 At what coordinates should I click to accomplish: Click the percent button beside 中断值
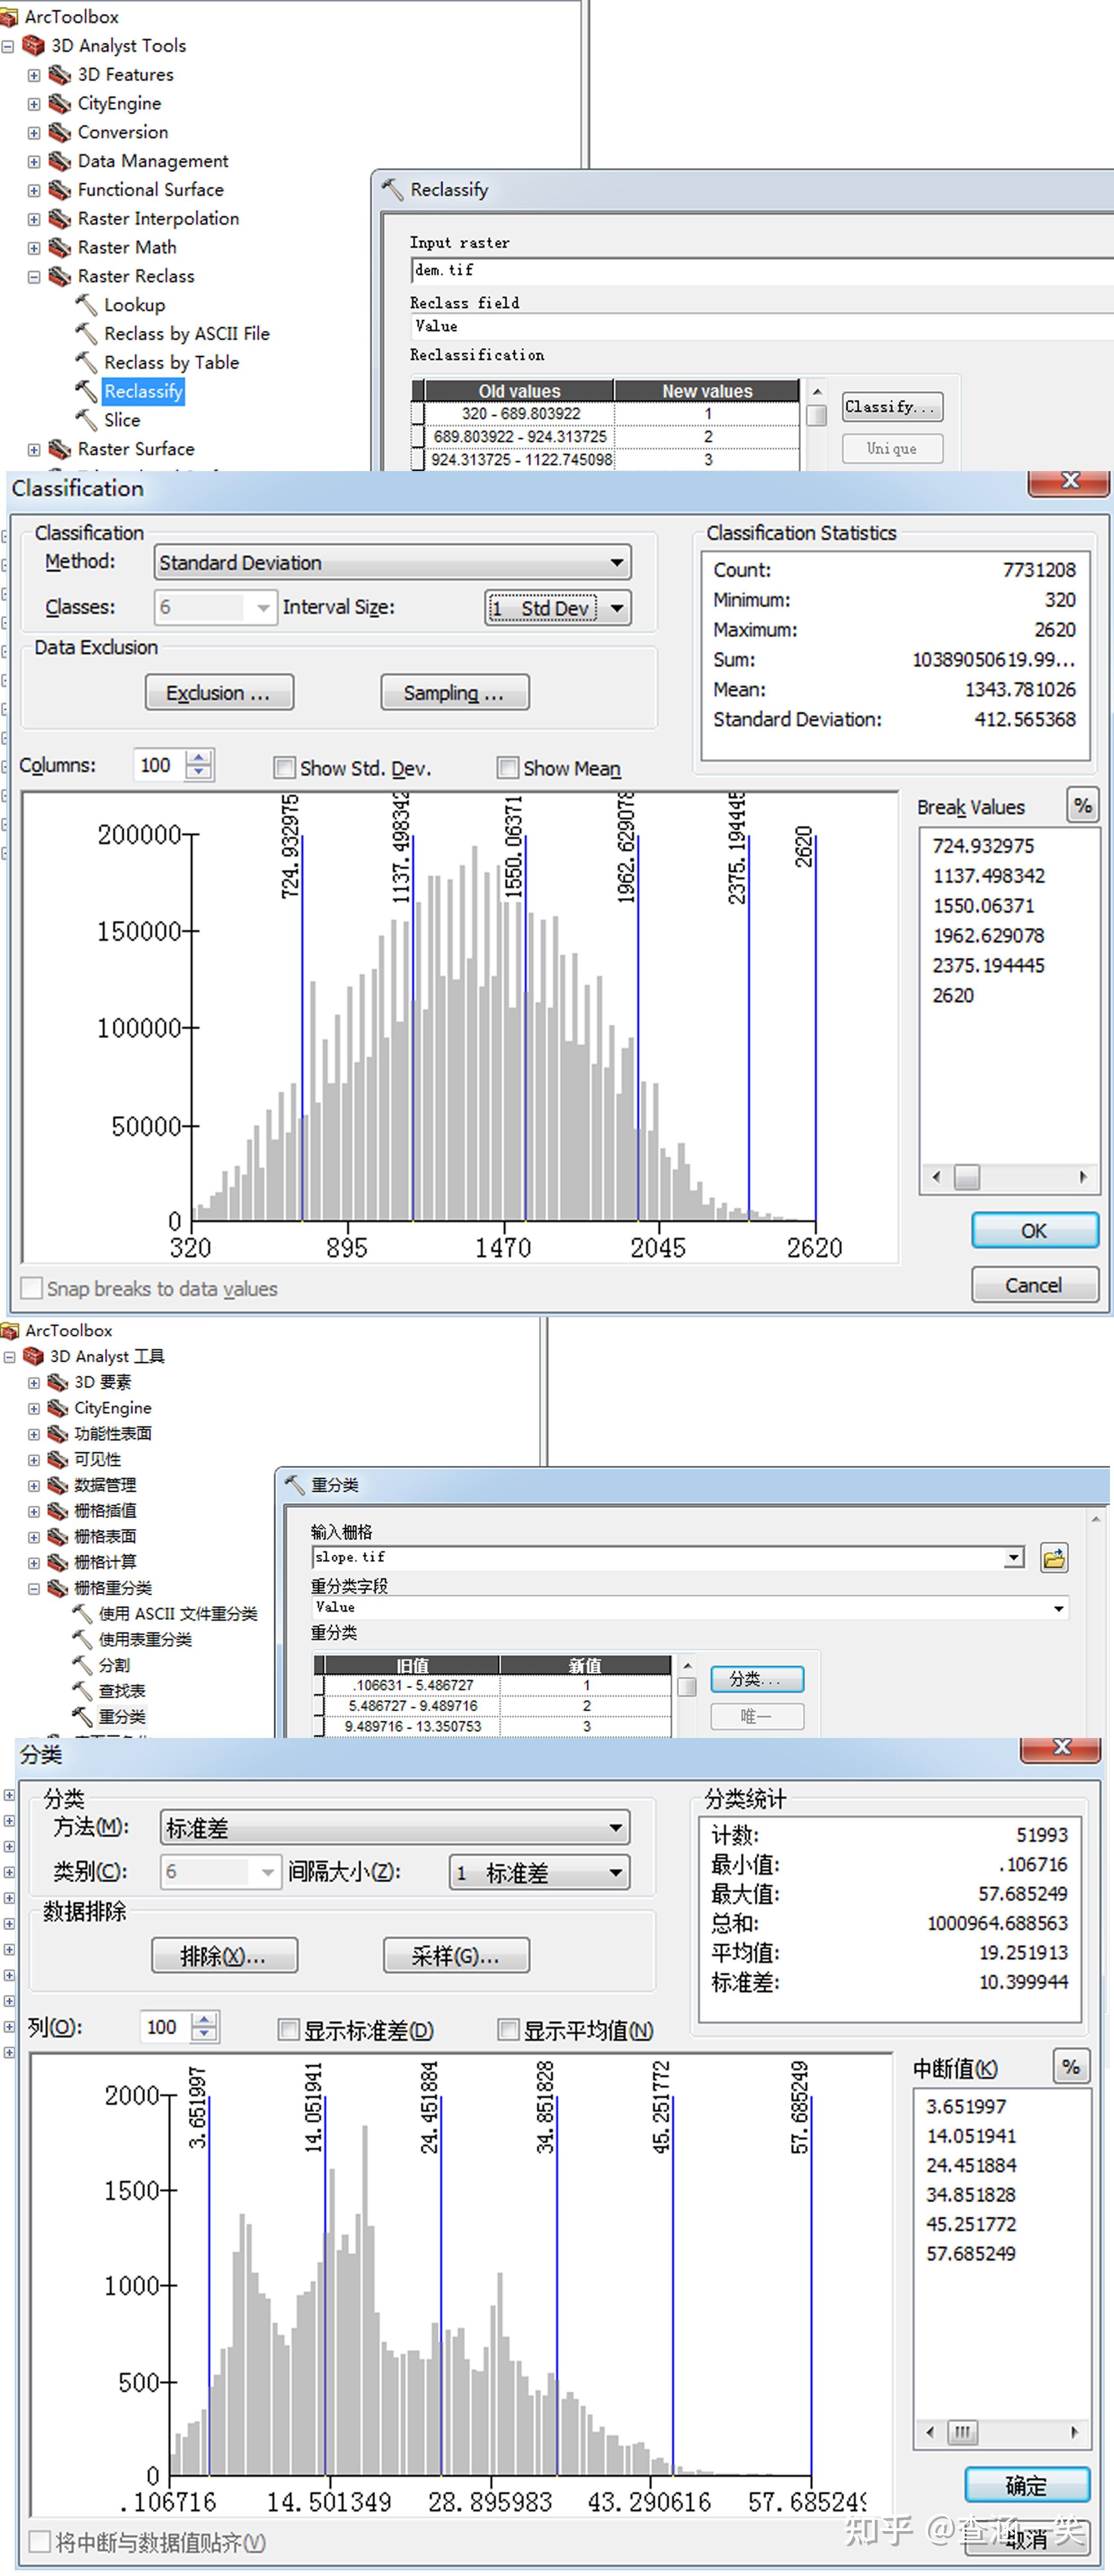tap(1070, 2067)
